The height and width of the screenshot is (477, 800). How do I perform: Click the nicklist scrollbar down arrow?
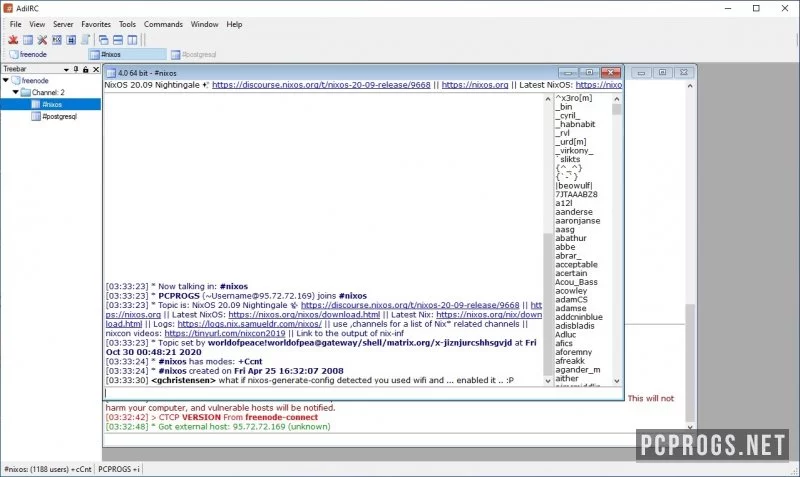616,381
